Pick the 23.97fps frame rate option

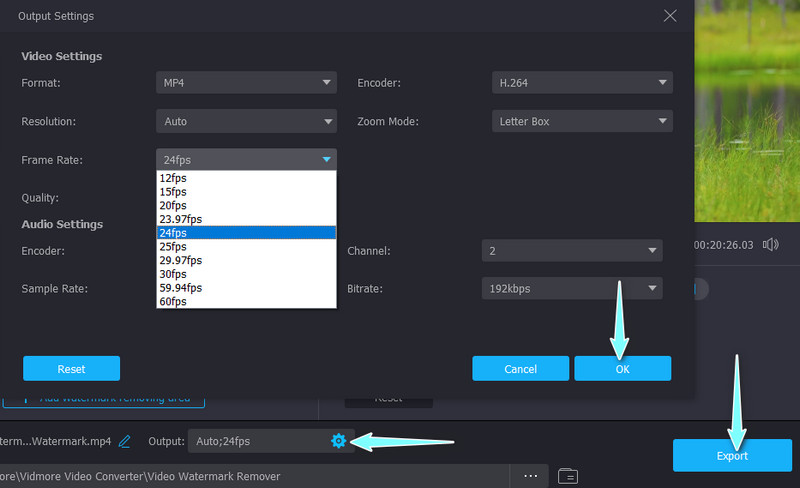coord(181,218)
